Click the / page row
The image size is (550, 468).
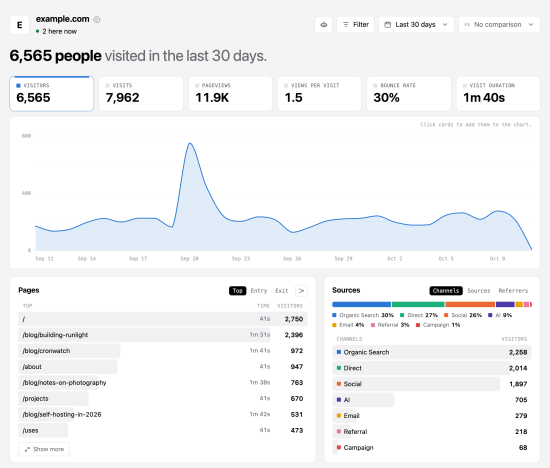[163, 319]
